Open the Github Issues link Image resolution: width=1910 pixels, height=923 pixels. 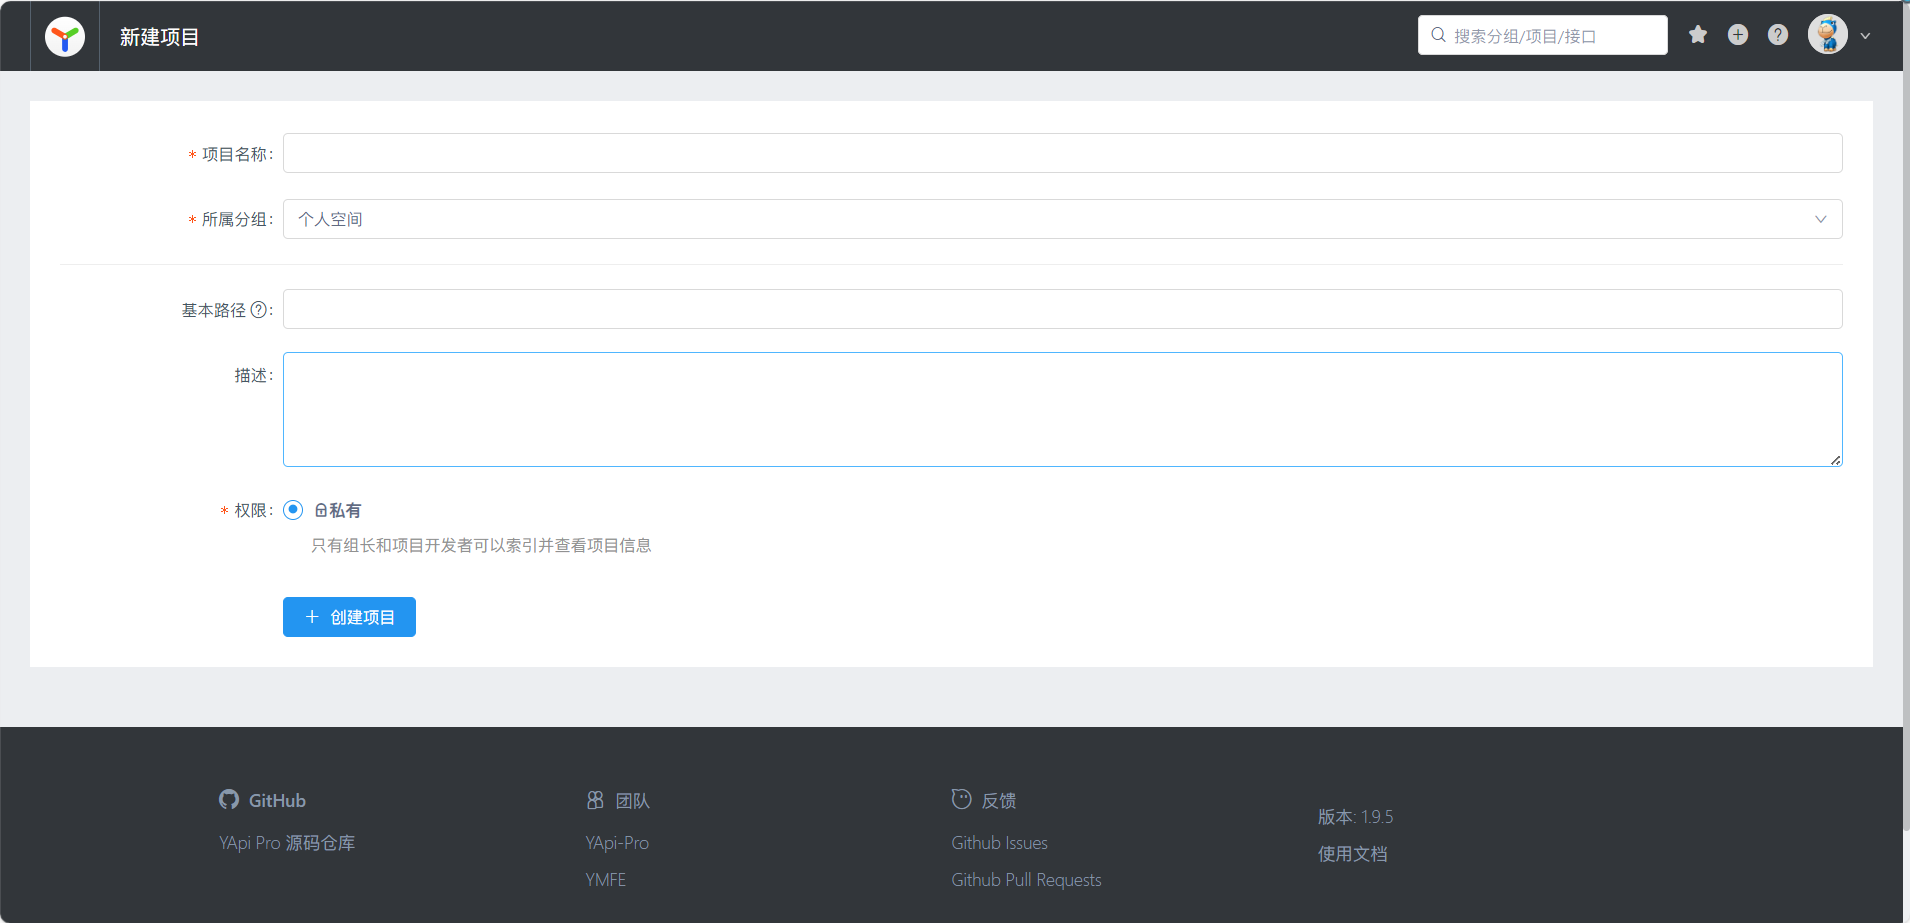tap(1000, 843)
